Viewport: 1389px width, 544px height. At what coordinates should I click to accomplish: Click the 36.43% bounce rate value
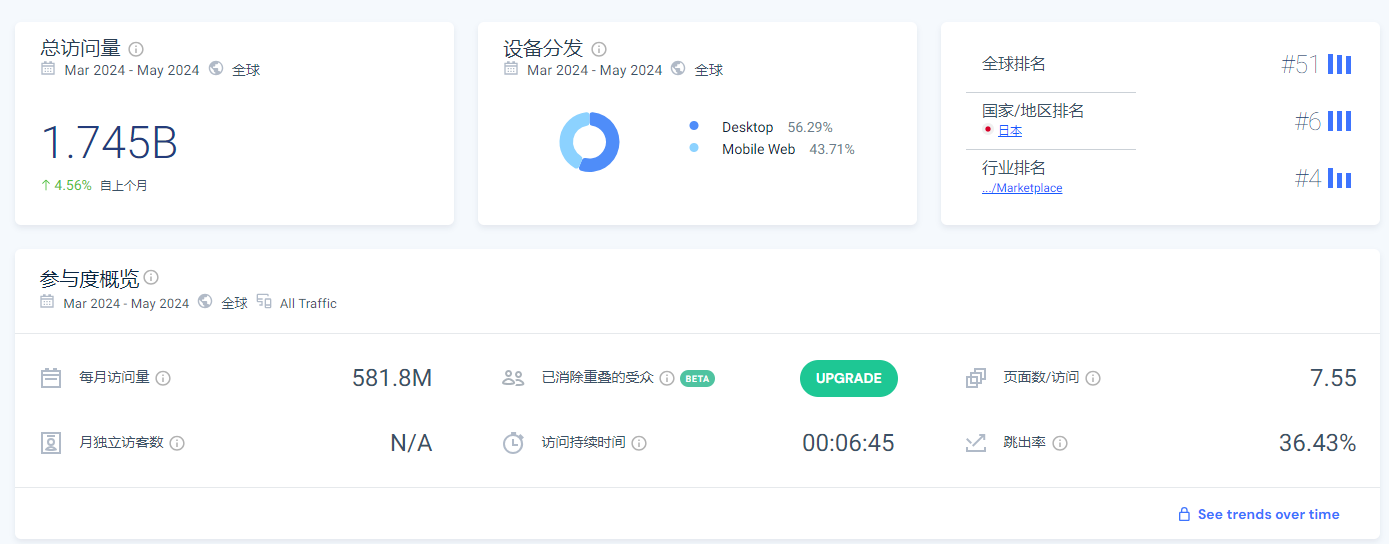1318,443
